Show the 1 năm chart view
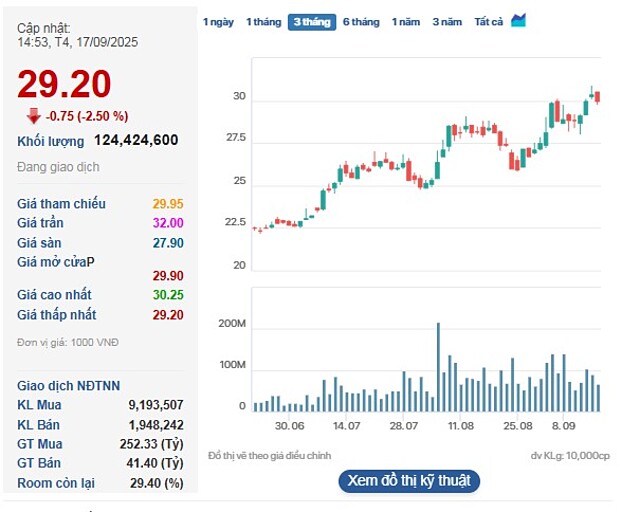Screen dimensions: 640x512 point(406,21)
